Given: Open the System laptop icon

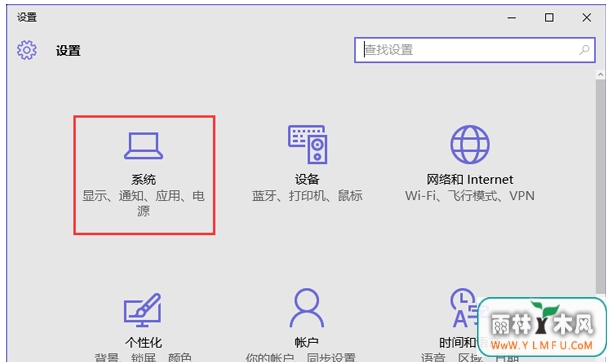Looking at the screenshot, I should point(143,146).
